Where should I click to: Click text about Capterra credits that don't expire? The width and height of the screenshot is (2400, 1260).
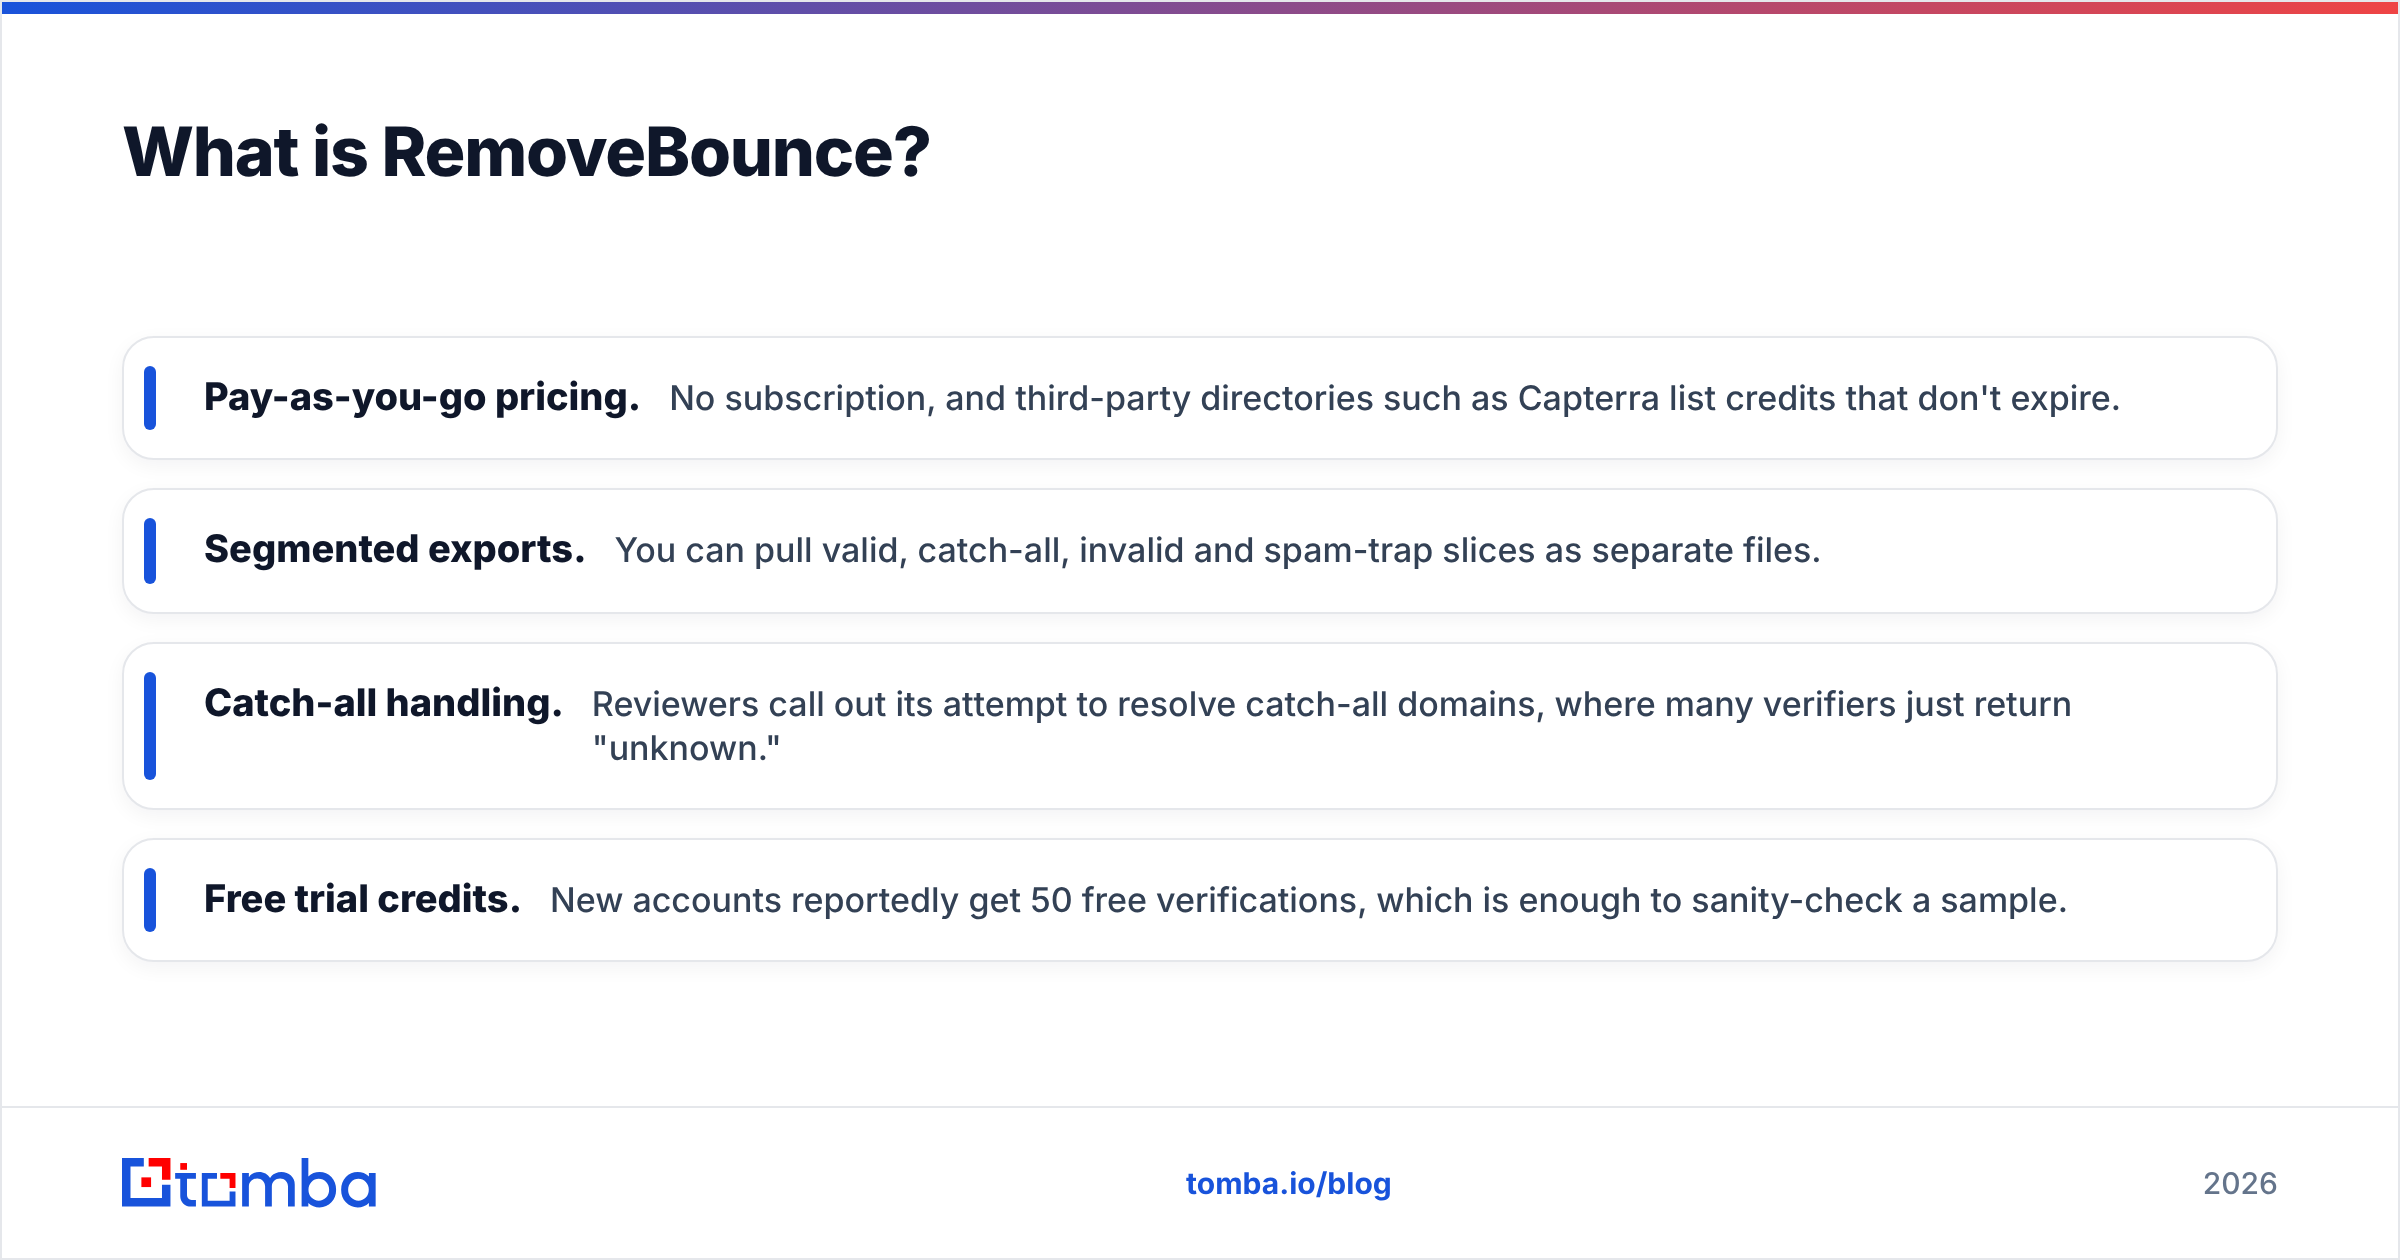tap(1395, 398)
